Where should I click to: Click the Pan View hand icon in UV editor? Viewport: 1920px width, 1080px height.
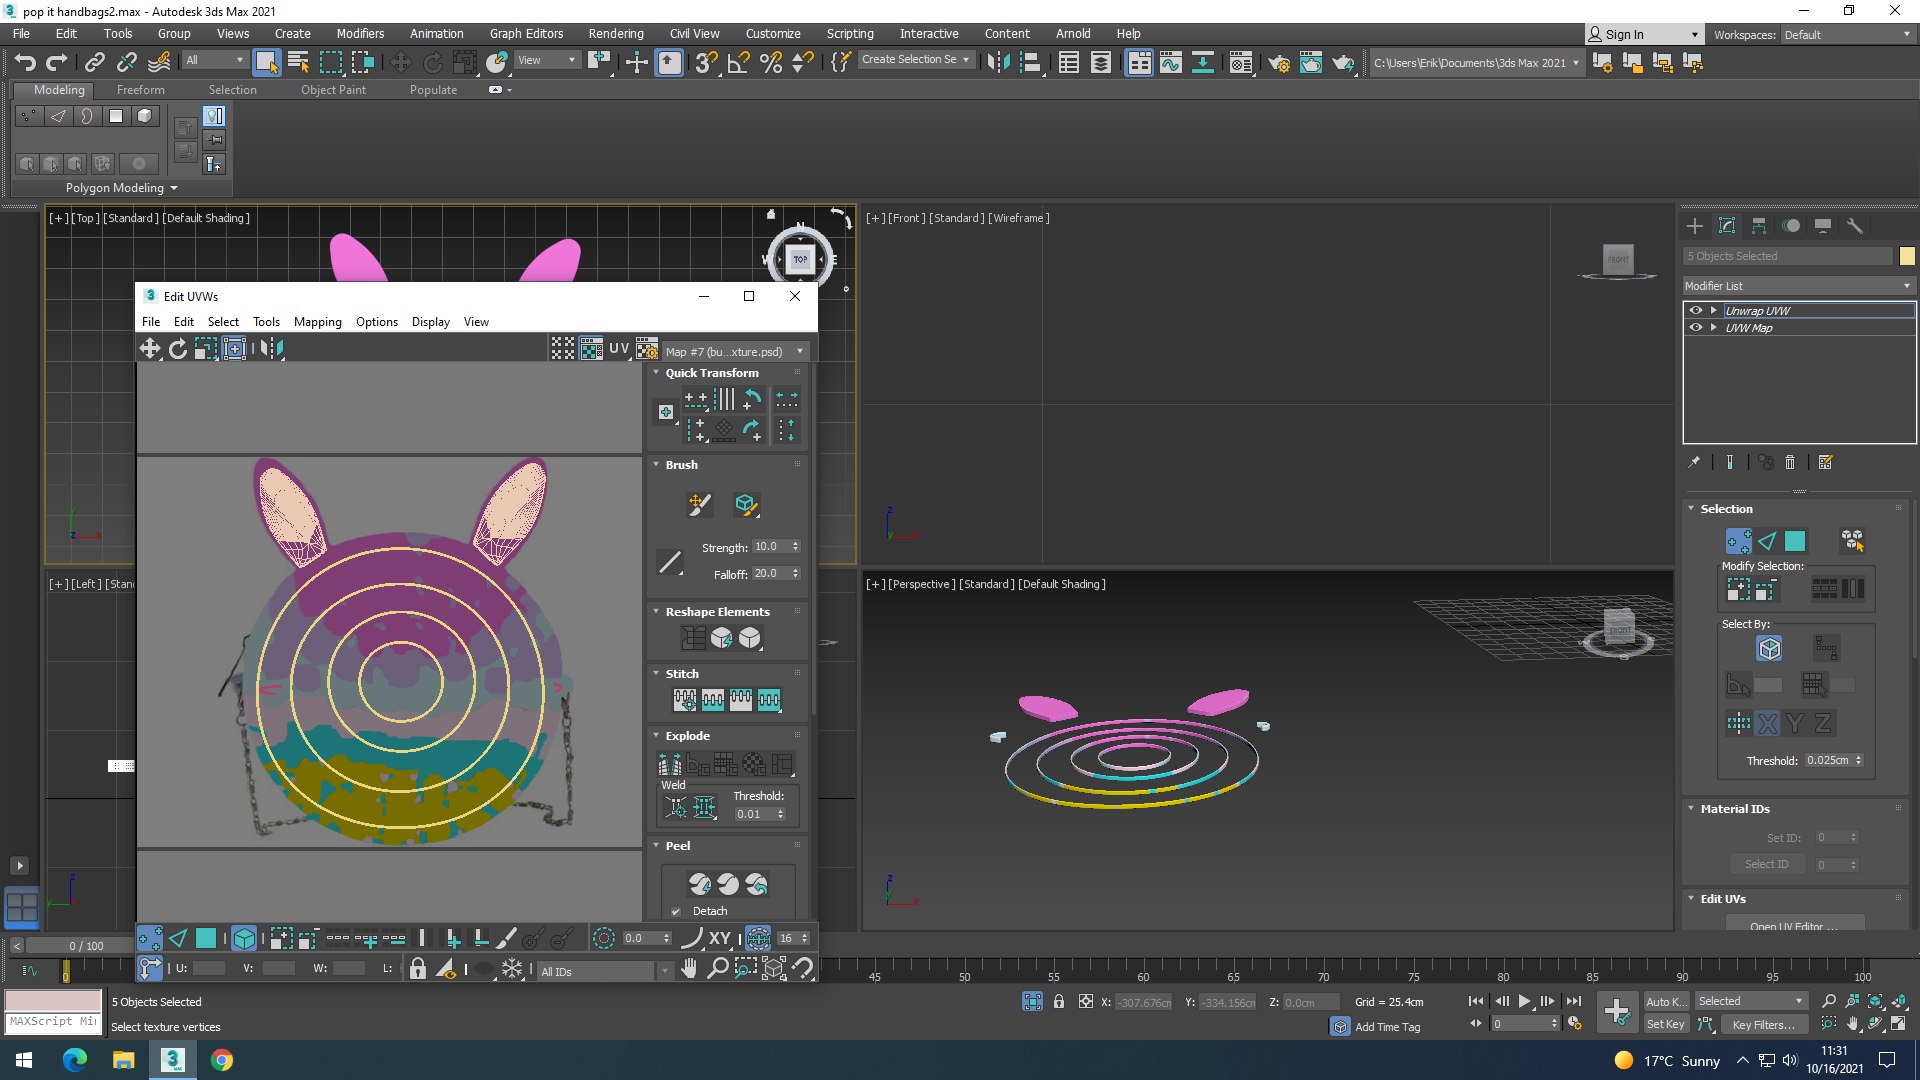pos(689,968)
